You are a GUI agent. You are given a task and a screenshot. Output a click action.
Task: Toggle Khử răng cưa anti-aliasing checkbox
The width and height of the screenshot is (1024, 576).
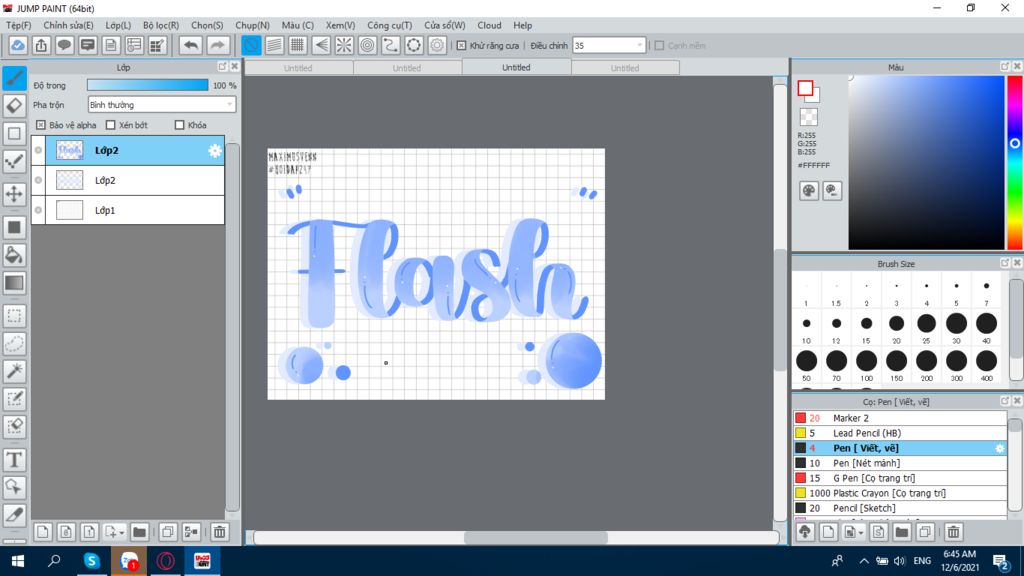click(x=461, y=46)
